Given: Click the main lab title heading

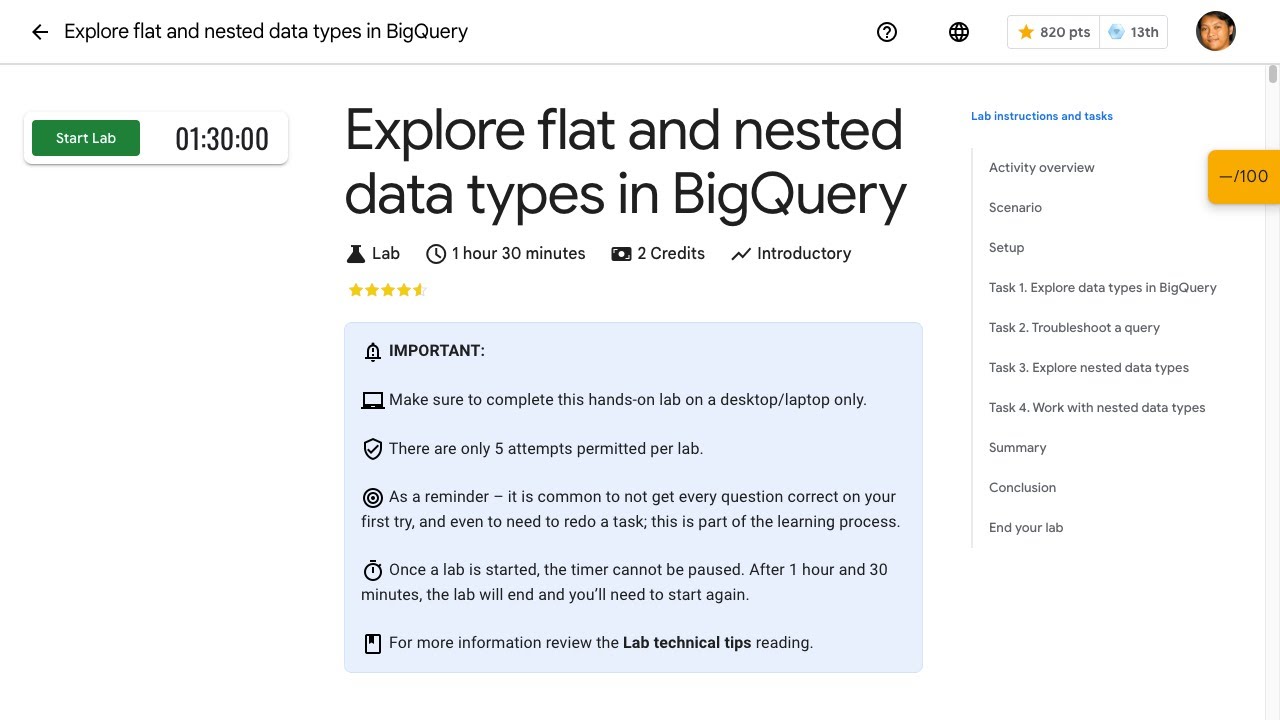Looking at the screenshot, I should coord(626,162).
